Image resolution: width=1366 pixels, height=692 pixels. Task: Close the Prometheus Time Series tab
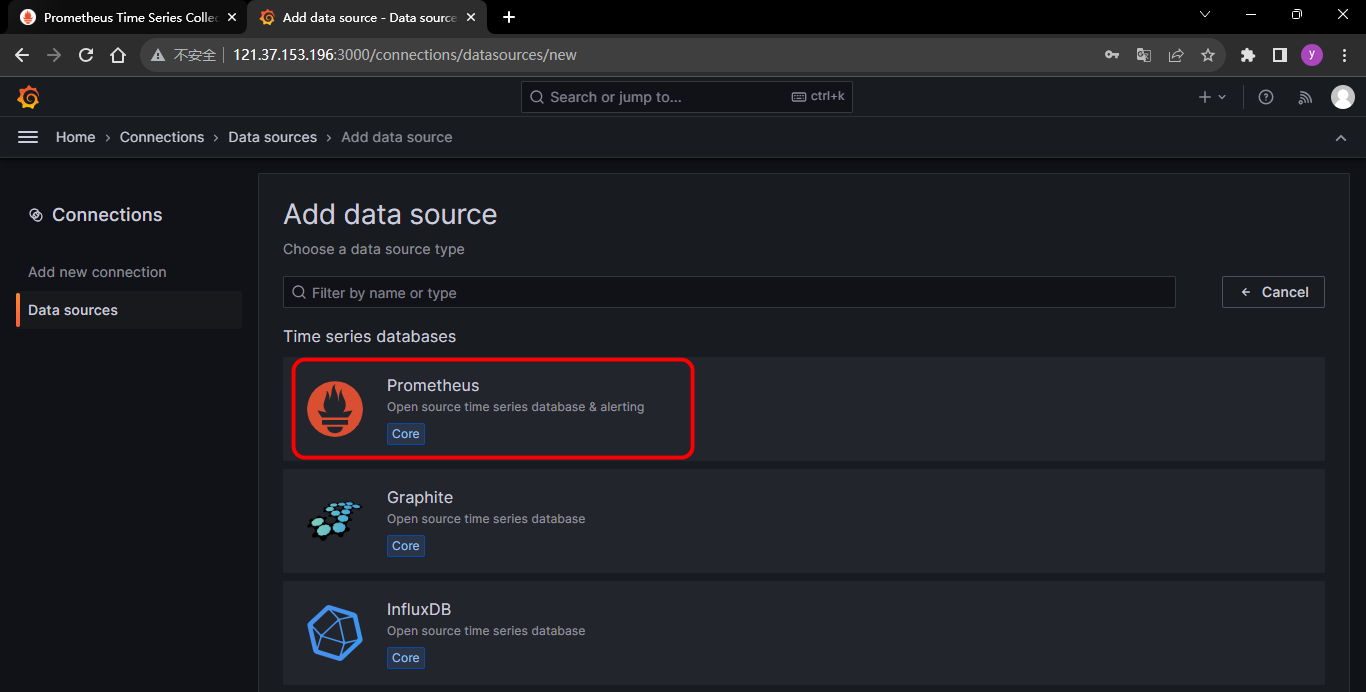[232, 17]
